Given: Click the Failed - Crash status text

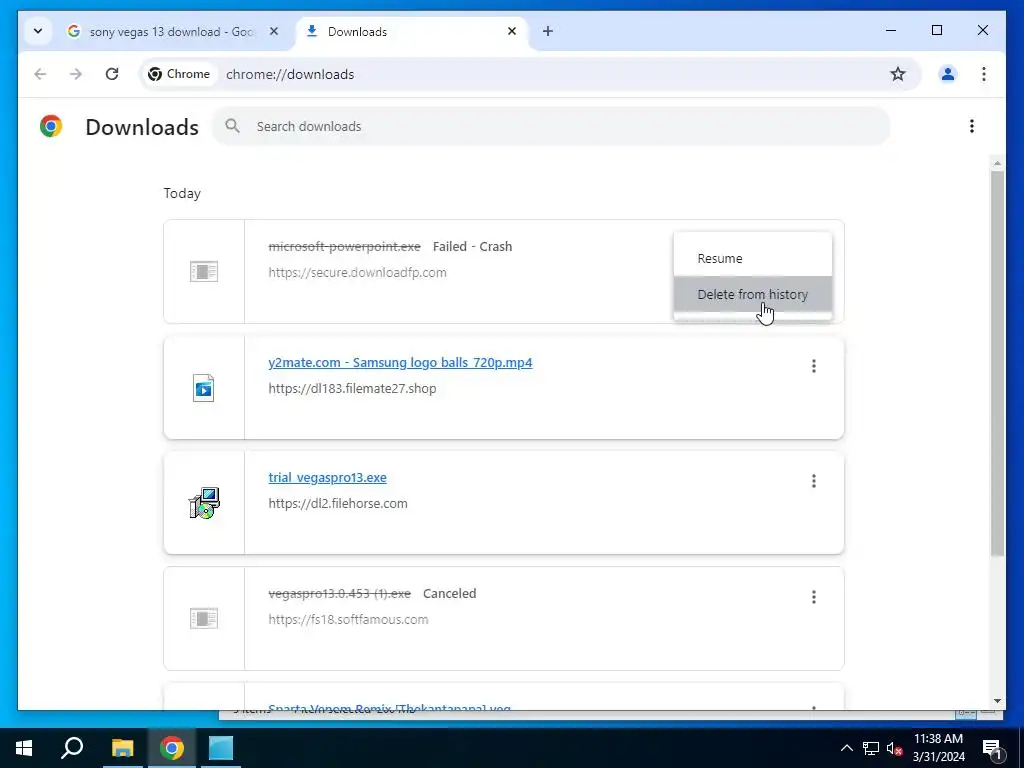Looking at the screenshot, I should (x=472, y=247).
